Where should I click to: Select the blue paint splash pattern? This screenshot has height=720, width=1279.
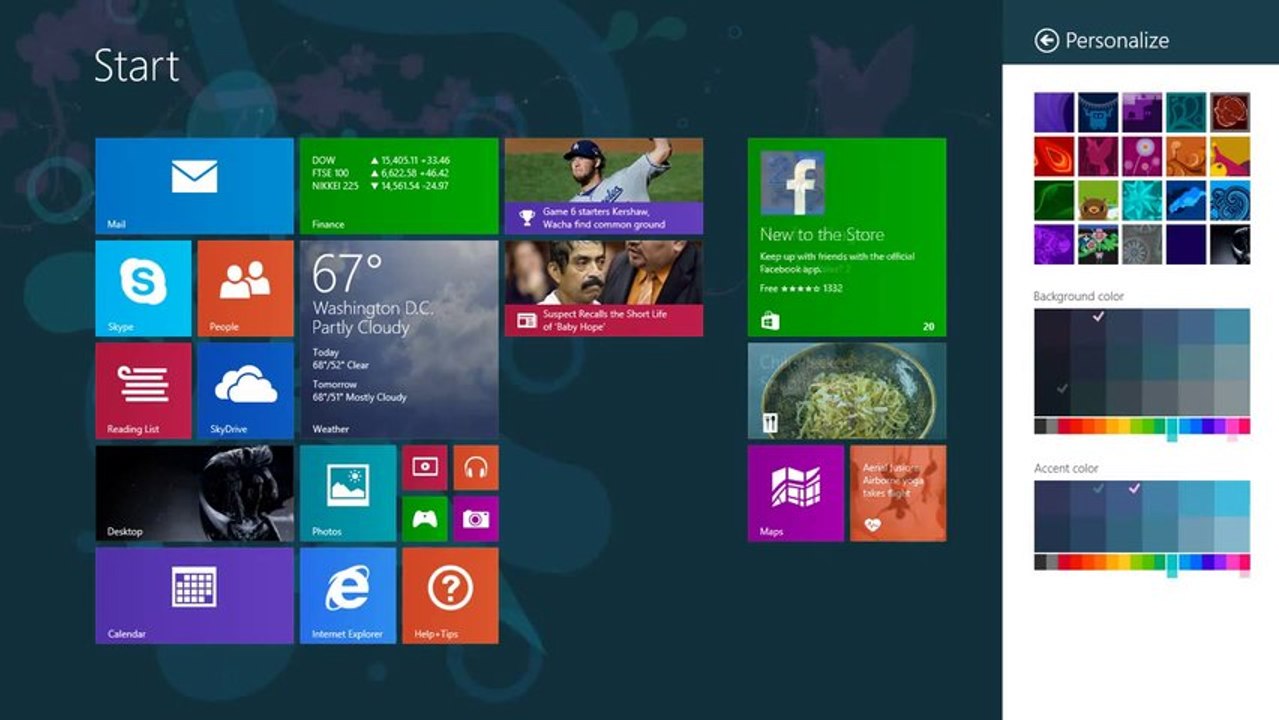pyautogui.click(x=1186, y=200)
